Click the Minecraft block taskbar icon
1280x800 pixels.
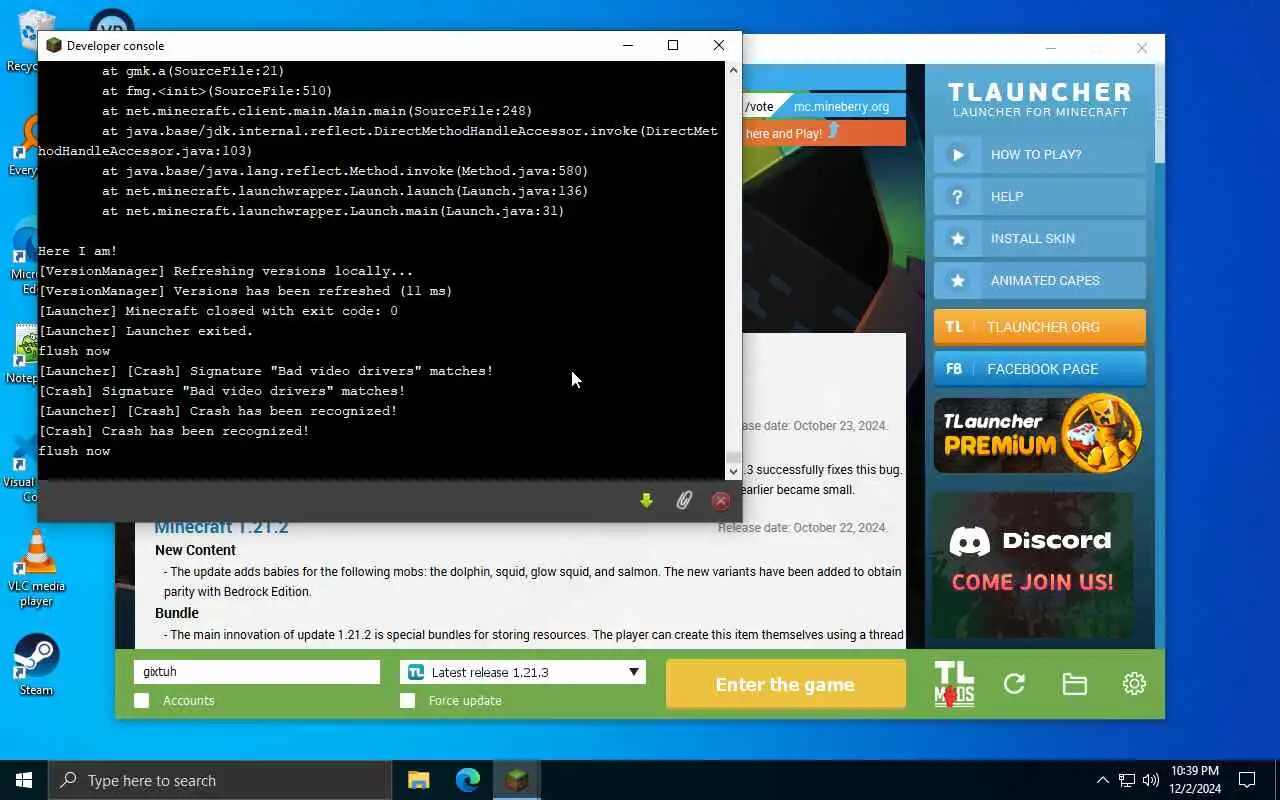[x=516, y=780]
